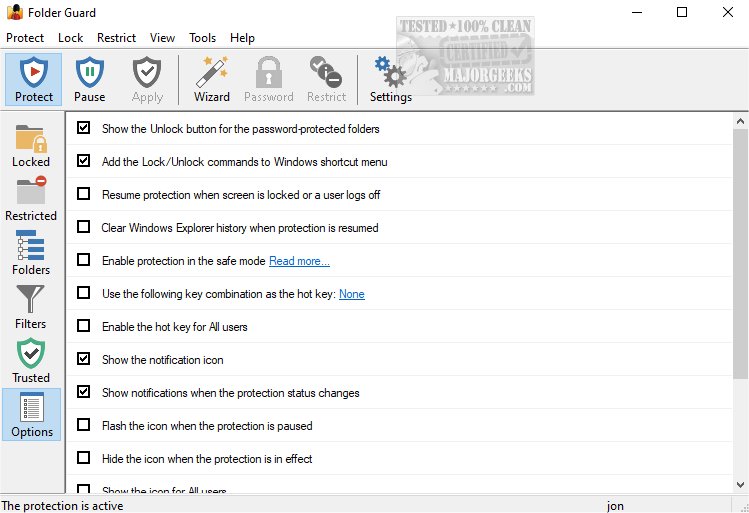749x513 pixels.
Task: Click the Restrict toolbar icon
Action: point(326,79)
